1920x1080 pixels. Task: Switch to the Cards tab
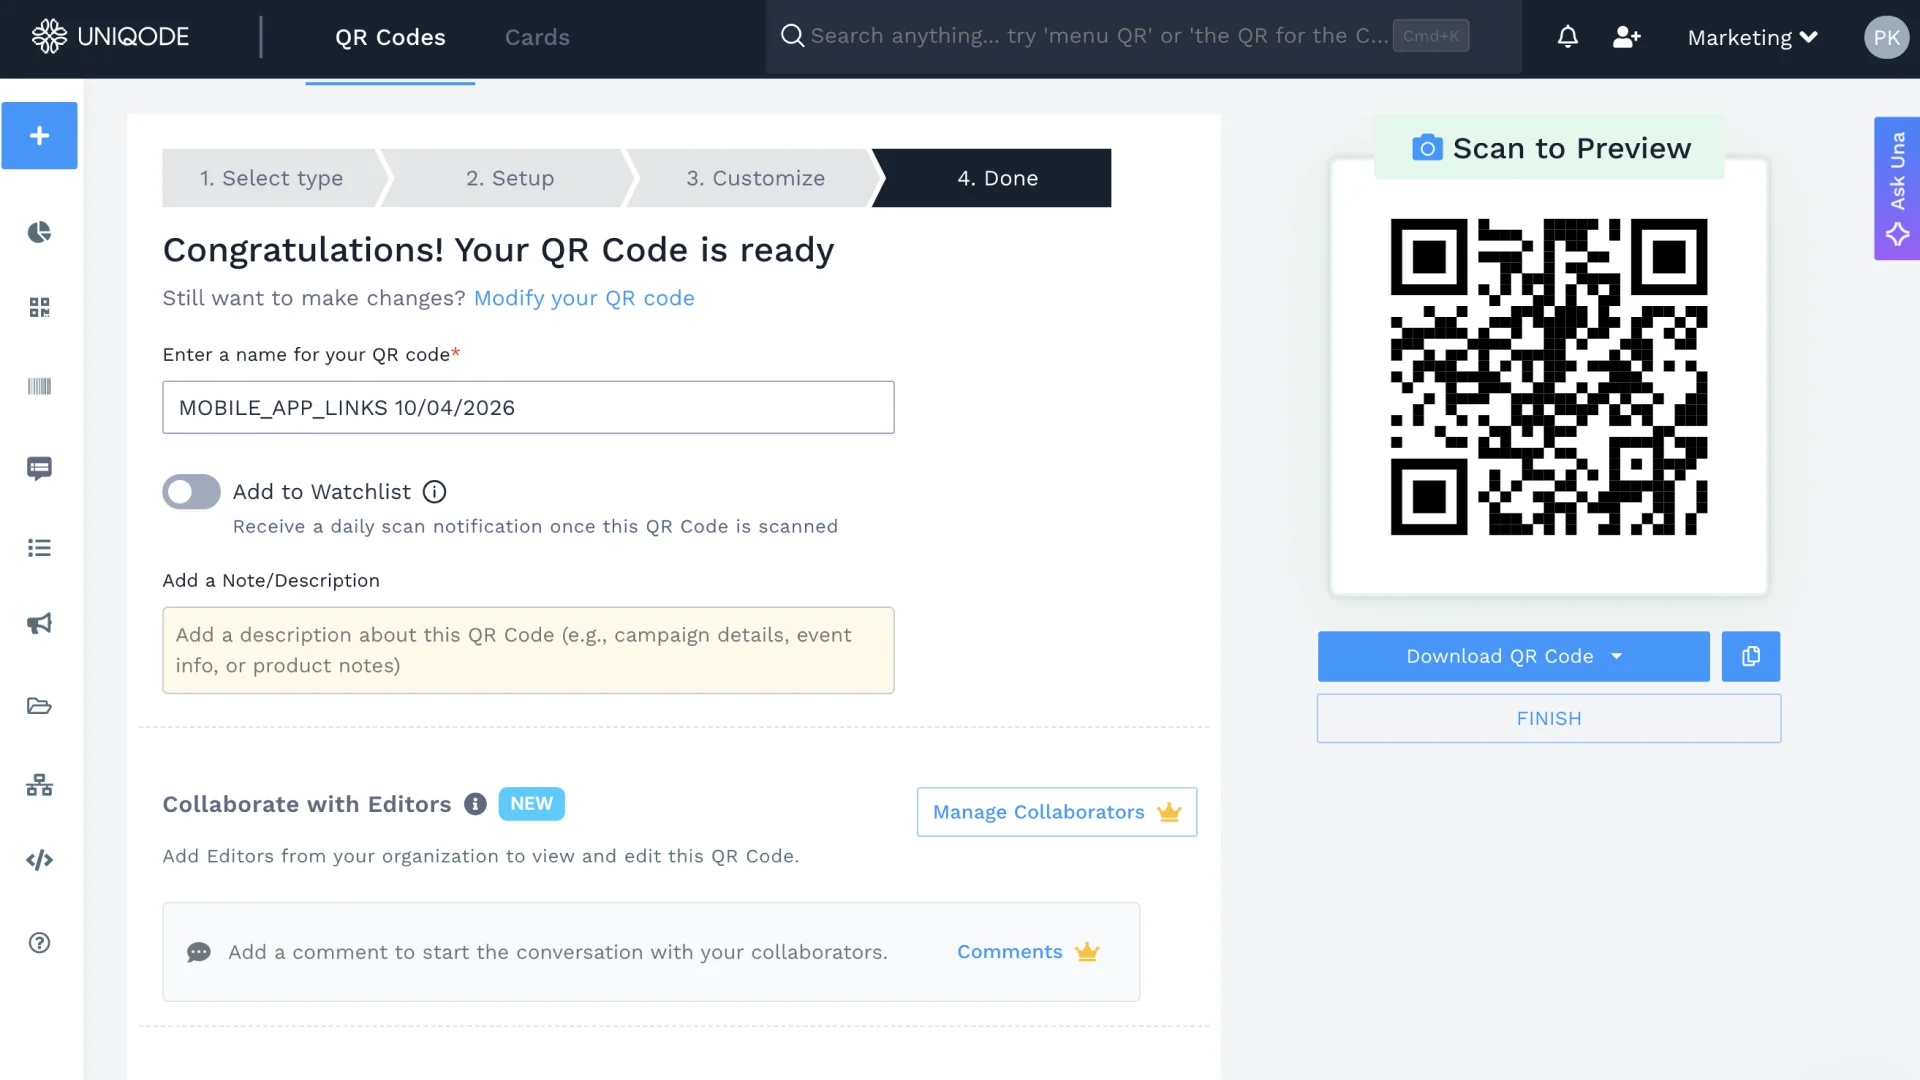click(537, 37)
